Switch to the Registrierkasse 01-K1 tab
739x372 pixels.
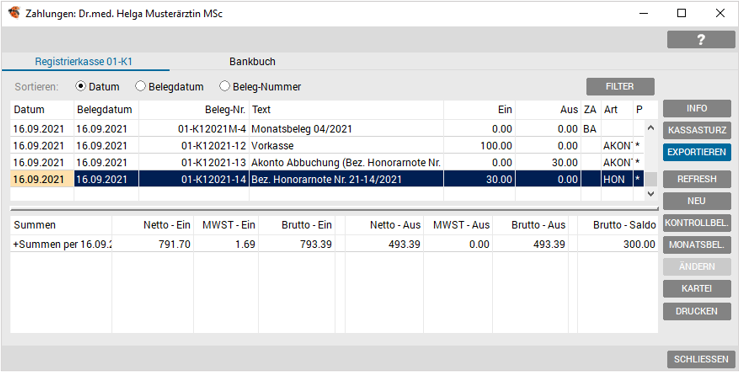[85, 62]
